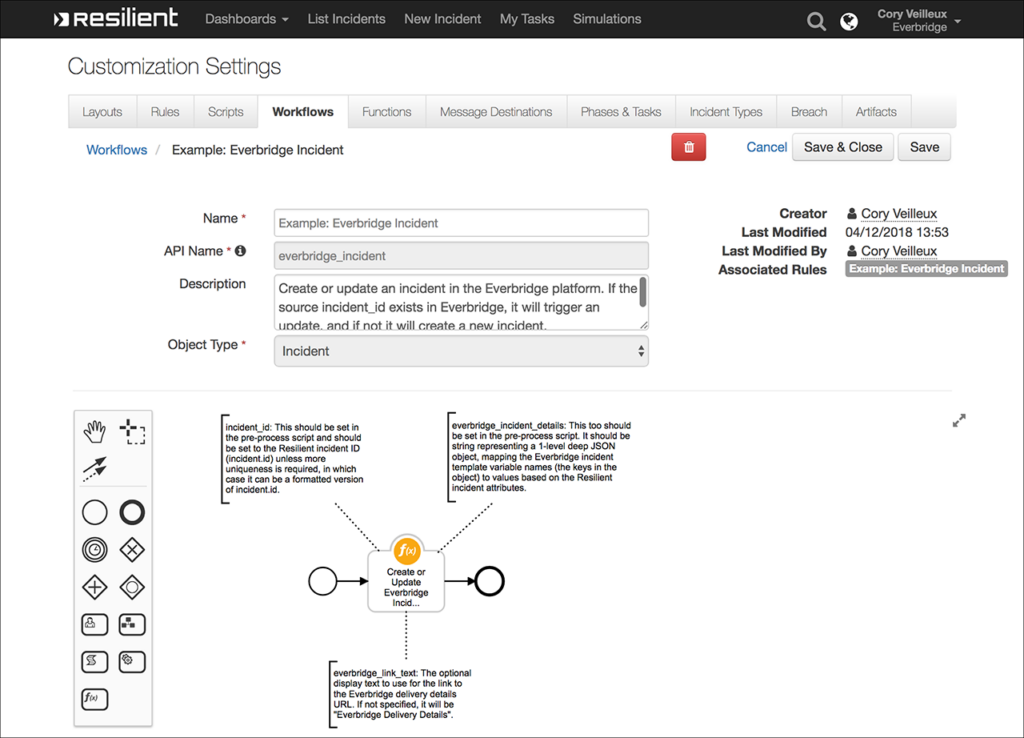The width and height of the screenshot is (1024, 738).
Task: Show API Name info tooltip icon
Action: 240,251
